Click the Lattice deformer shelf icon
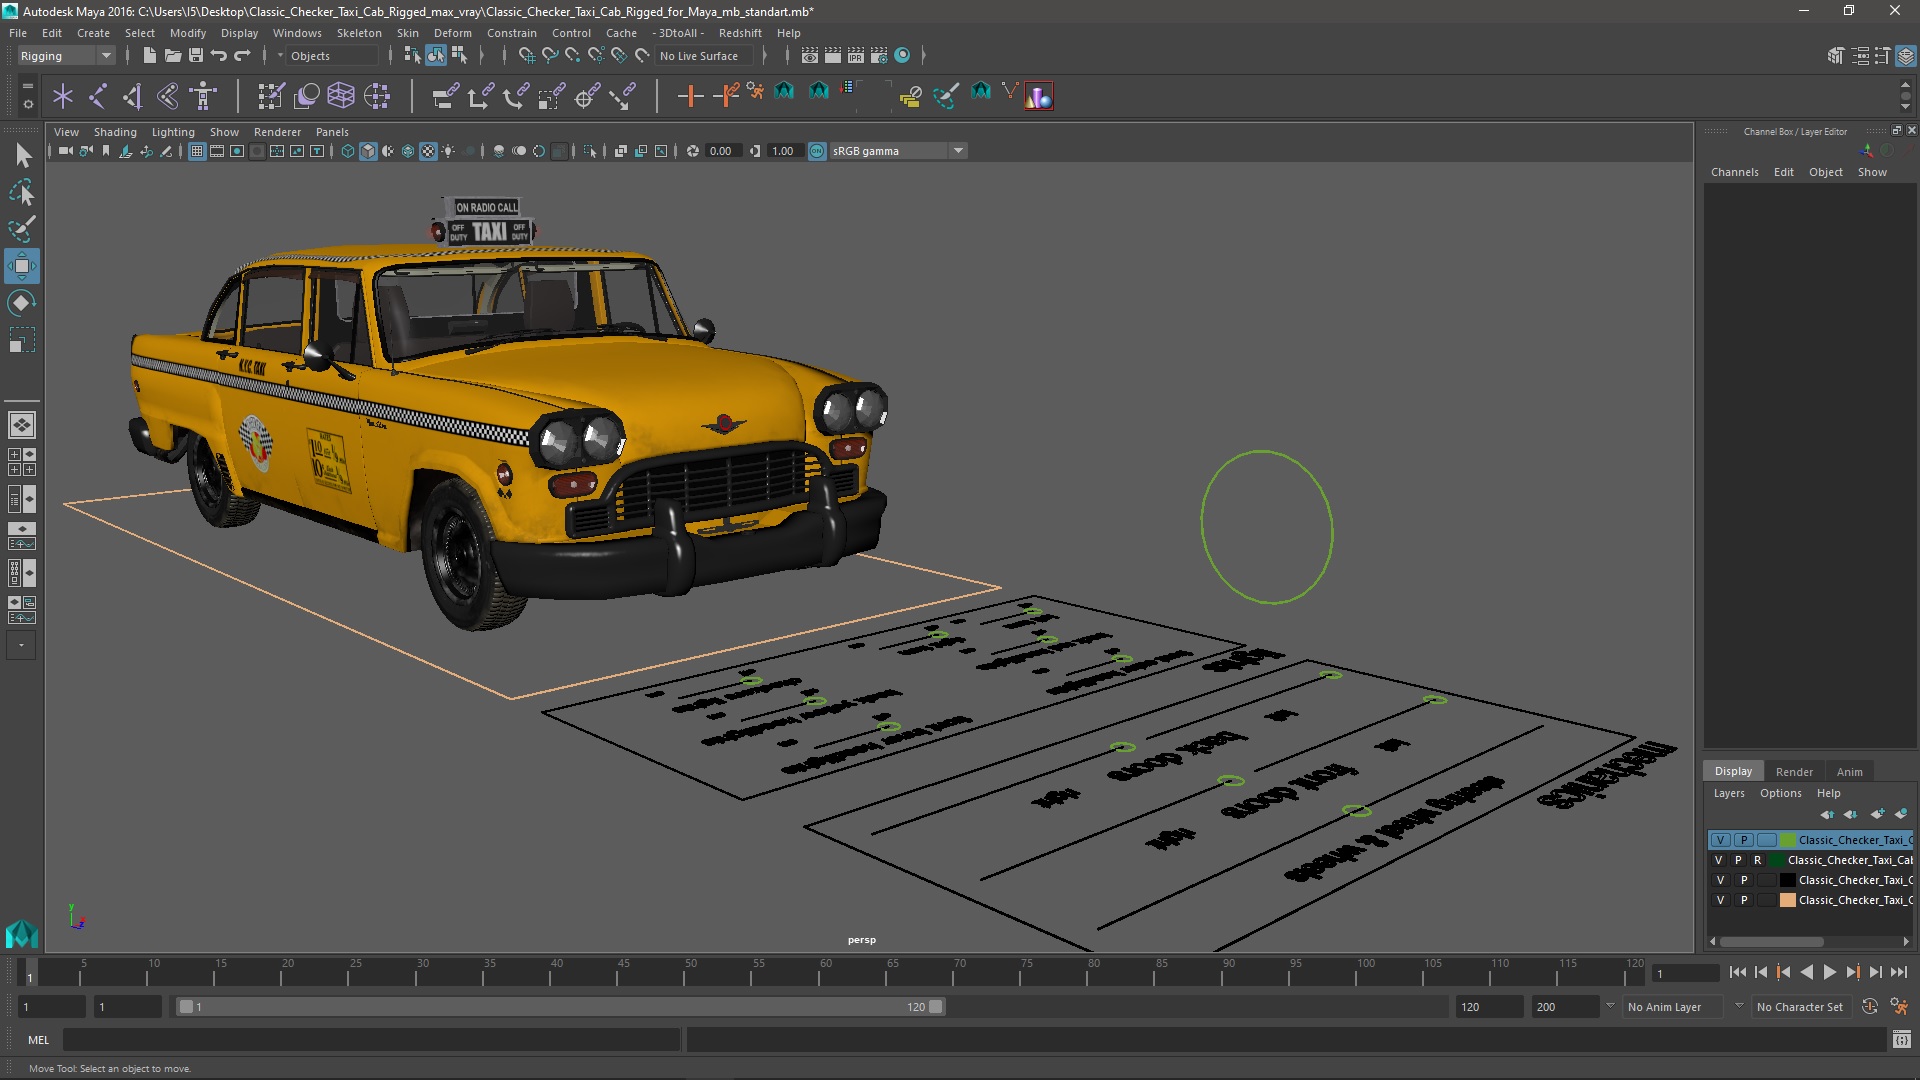Viewport: 1920px width, 1080px height. 341,96
